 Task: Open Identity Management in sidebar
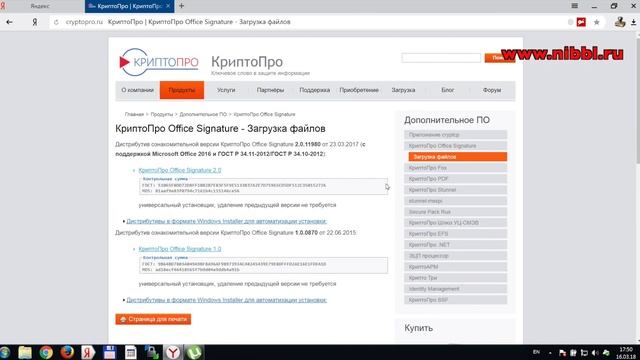tap(456, 289)
